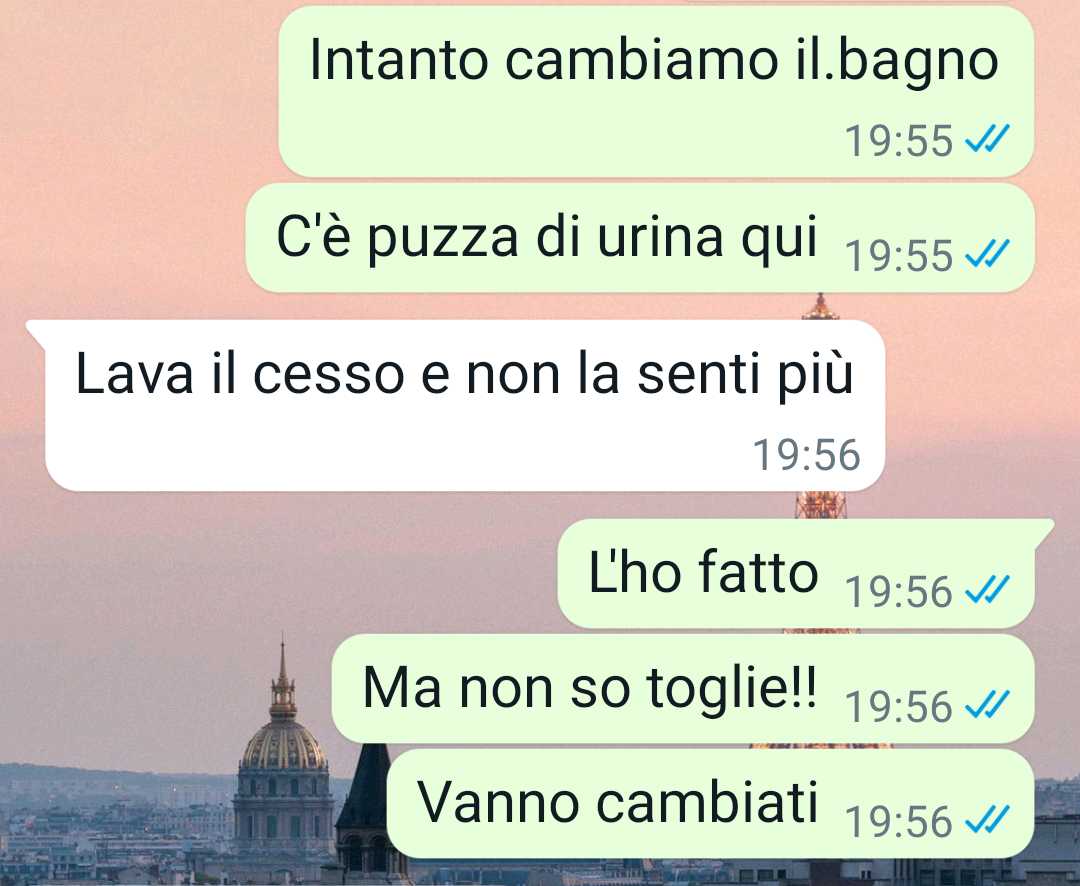Click the double check icon next to 'L'ho fatto'

[987, 590]
